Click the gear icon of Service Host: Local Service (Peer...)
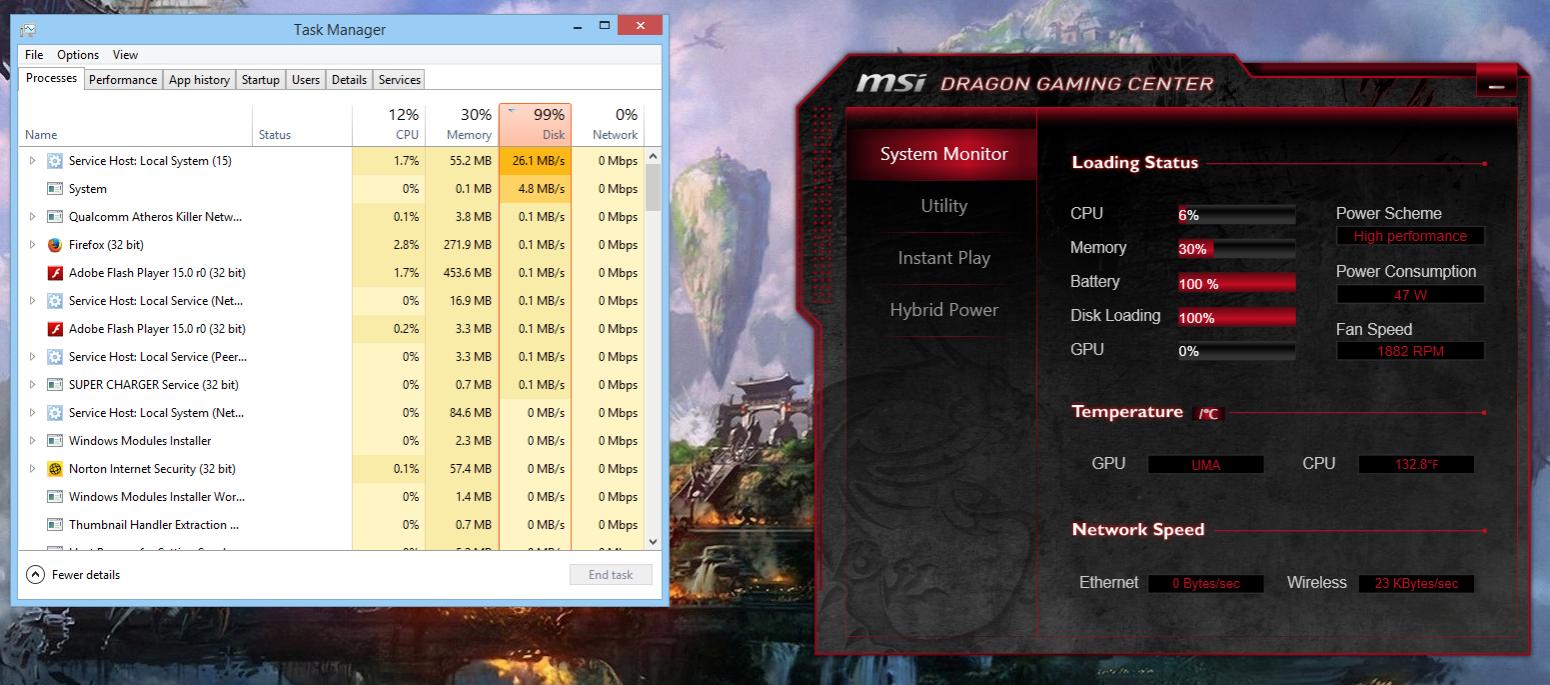Viewport: 1550px width, 685px height. coord(55,357)
